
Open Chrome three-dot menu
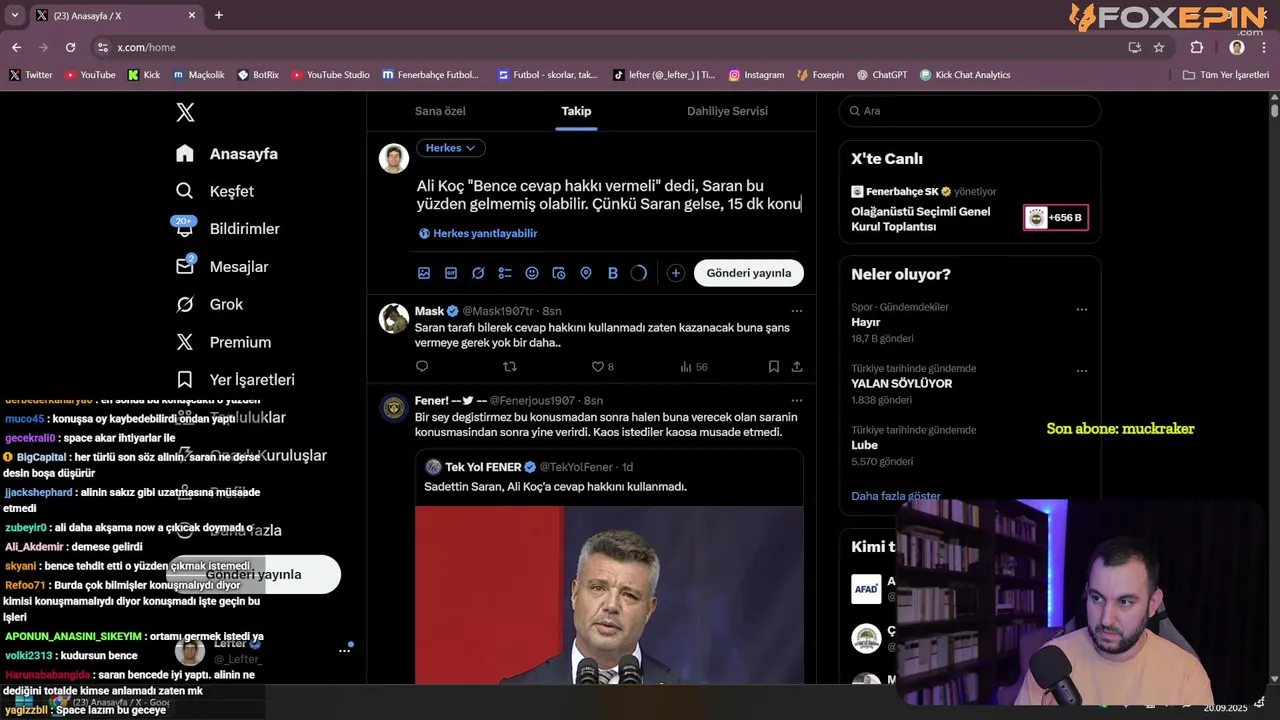coord(1264,47)
